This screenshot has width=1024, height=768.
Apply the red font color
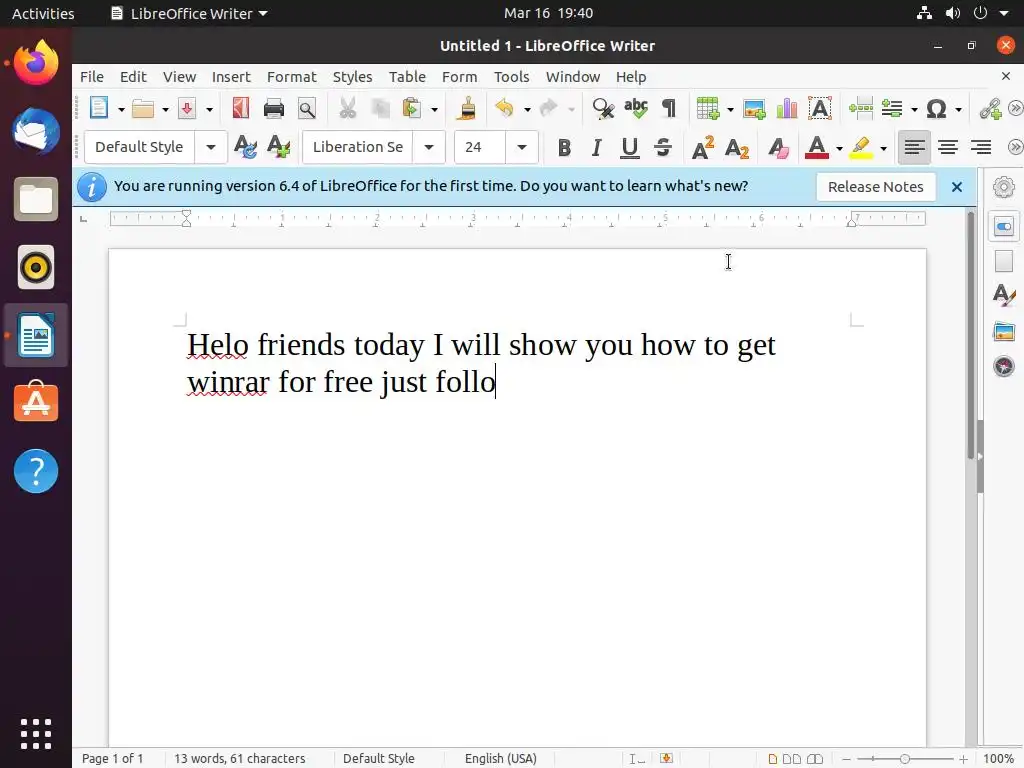tap(816, 148)
